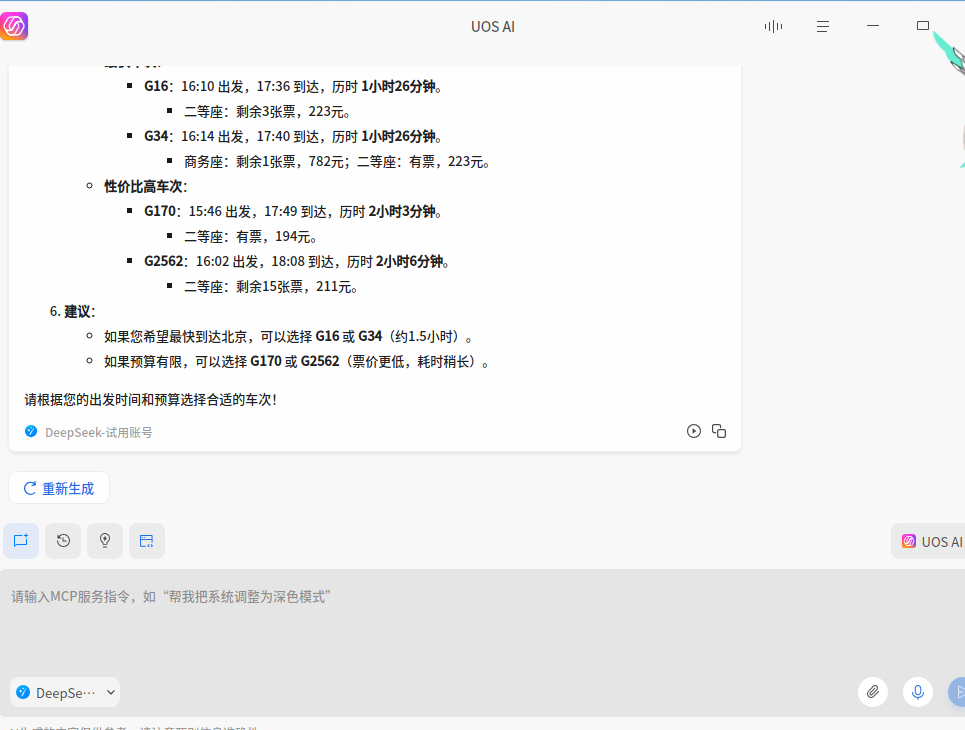Click the 如果预算有限 suggestion line
965x730 pixels.
297,362
